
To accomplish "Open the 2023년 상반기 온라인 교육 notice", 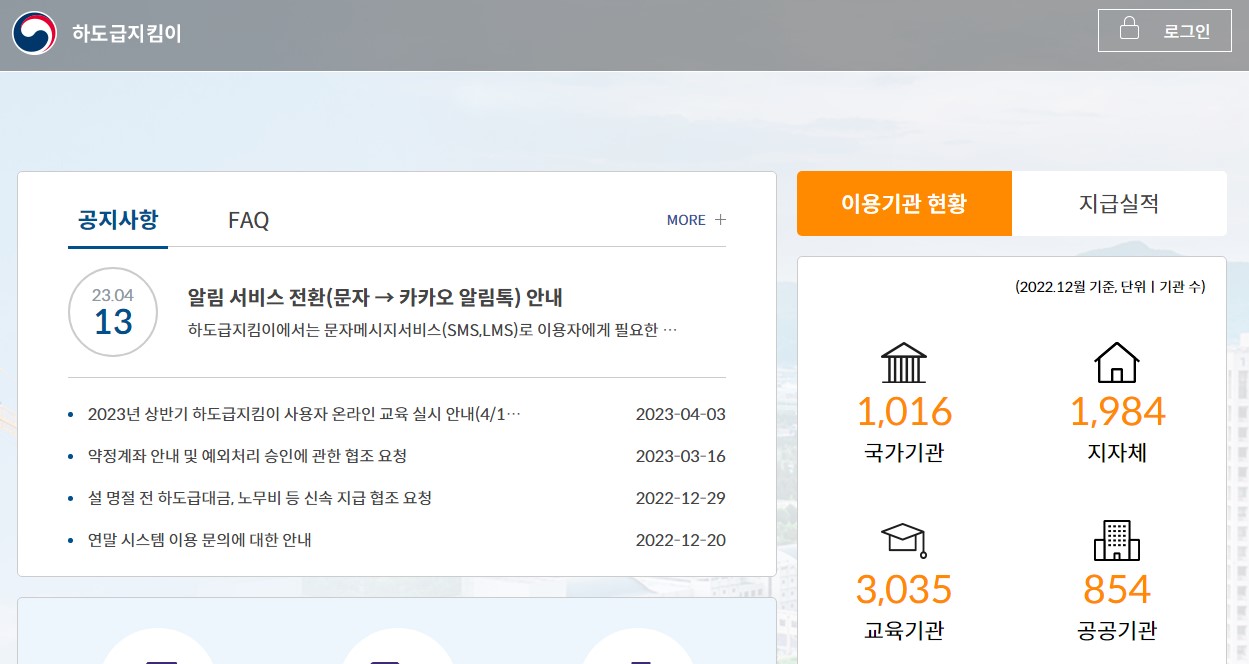I will (x=304, y=414).
